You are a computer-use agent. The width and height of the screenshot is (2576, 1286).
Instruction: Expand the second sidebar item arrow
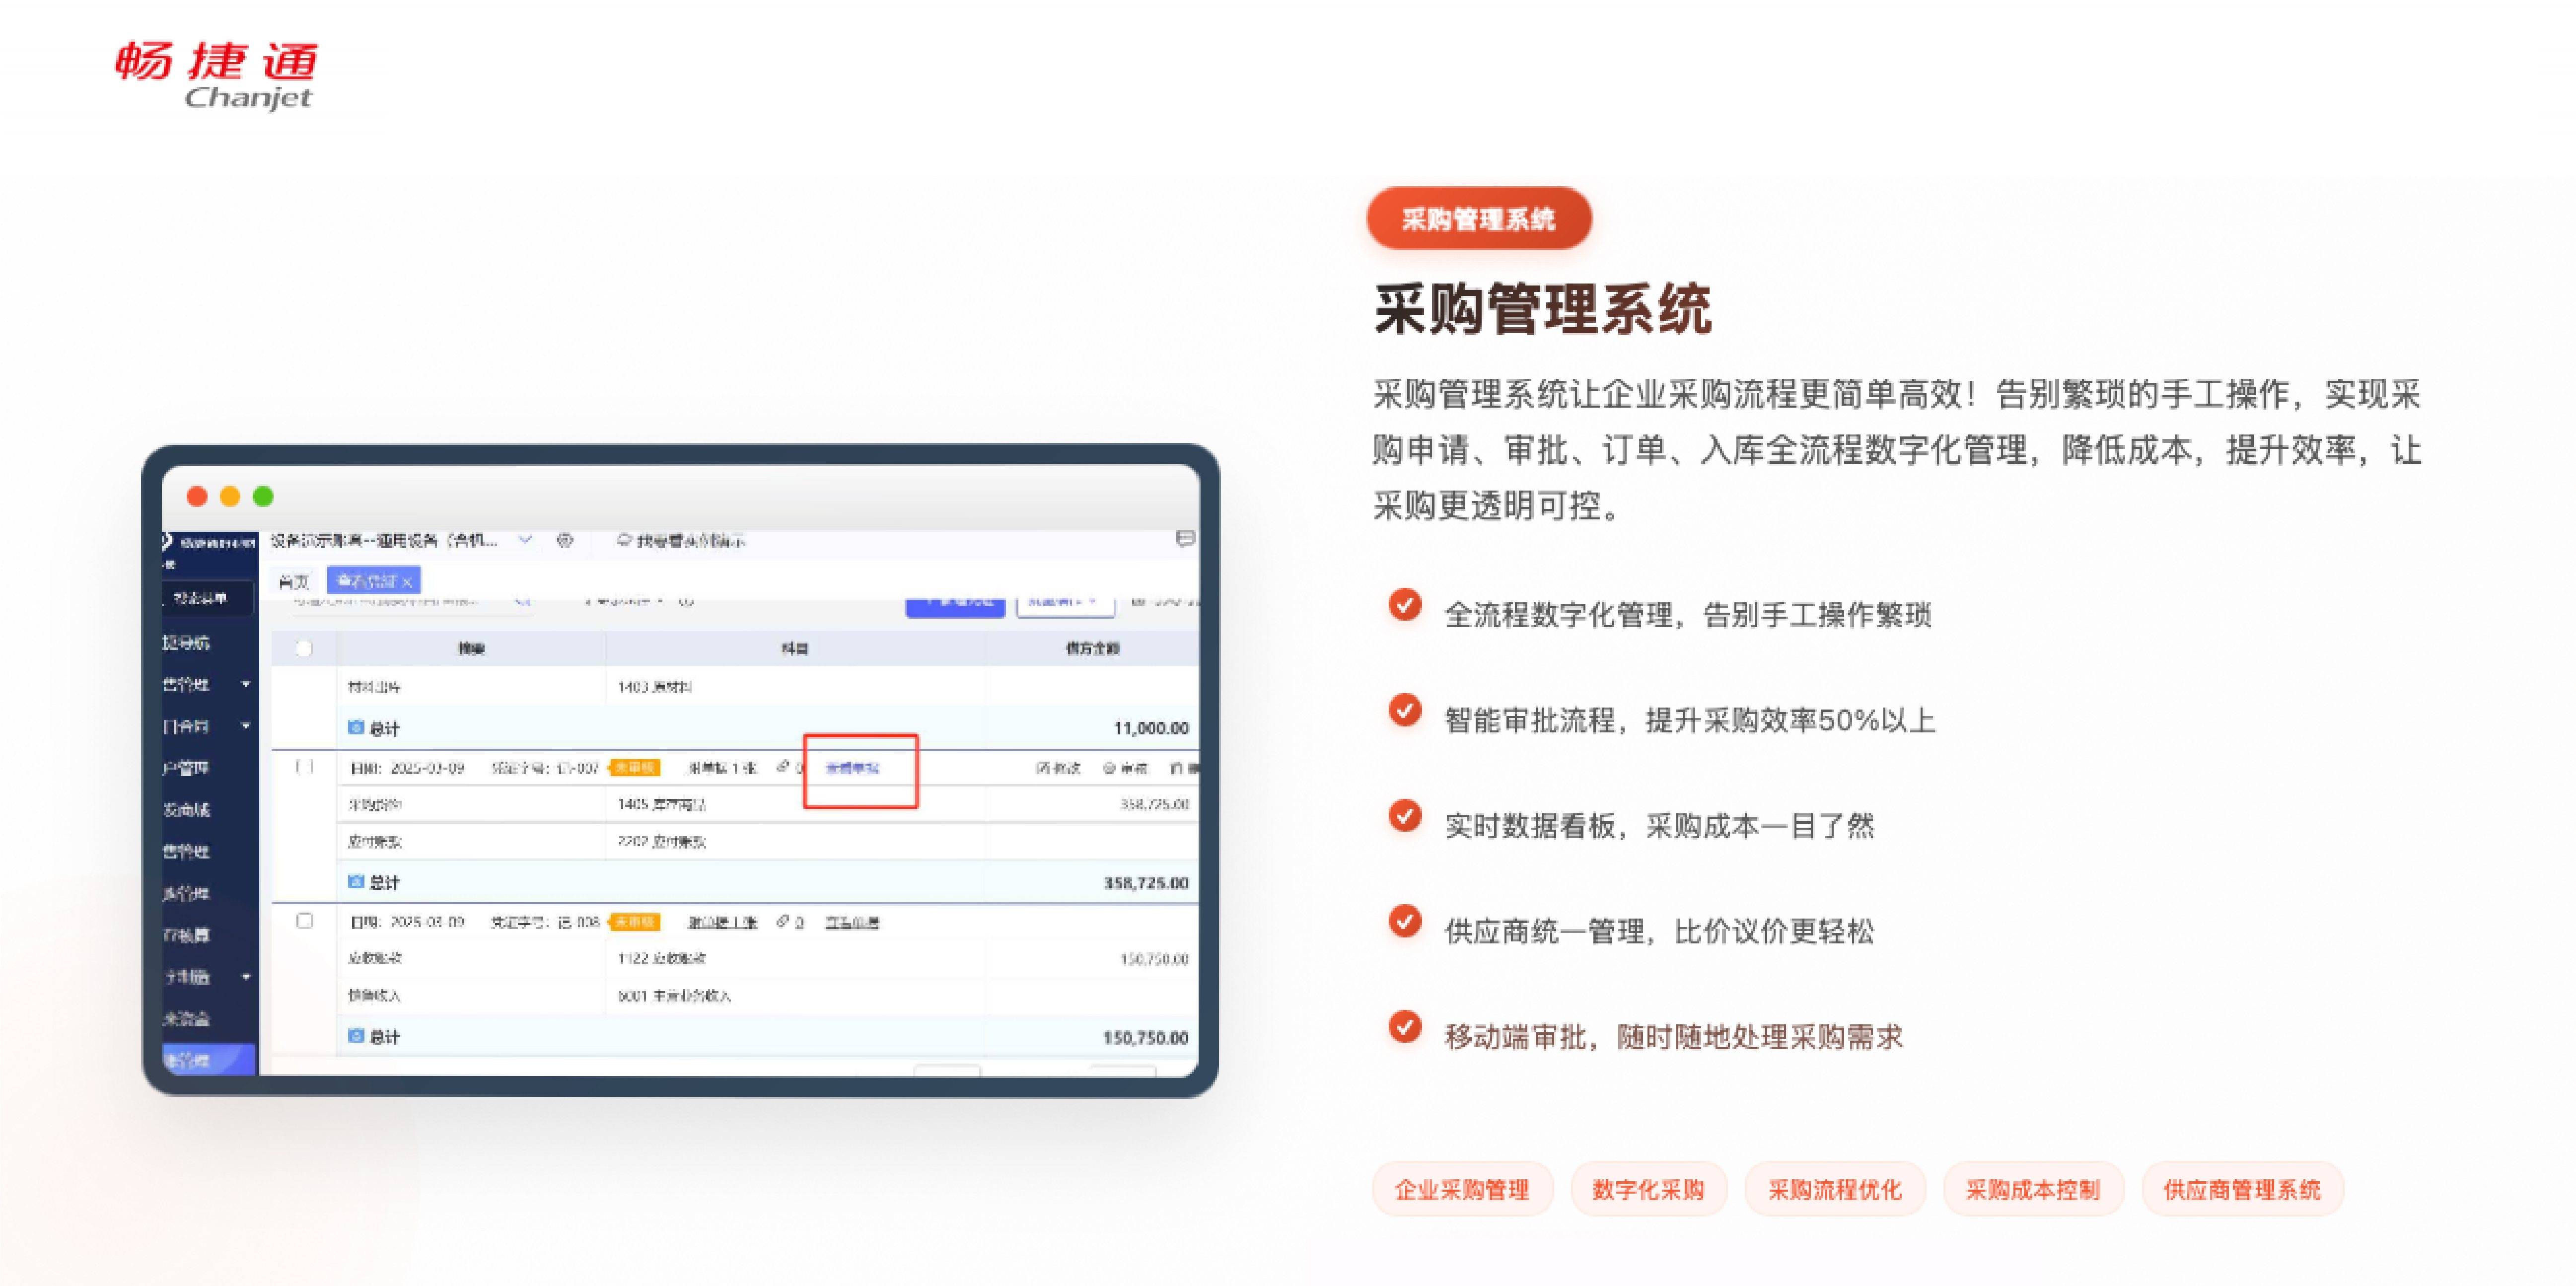point(245,726)
